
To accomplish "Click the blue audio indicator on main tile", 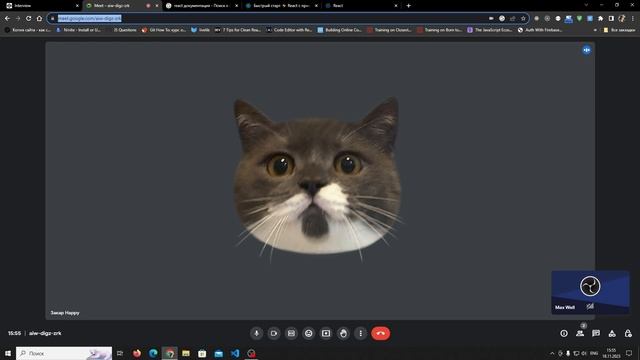I will [587, 50].
